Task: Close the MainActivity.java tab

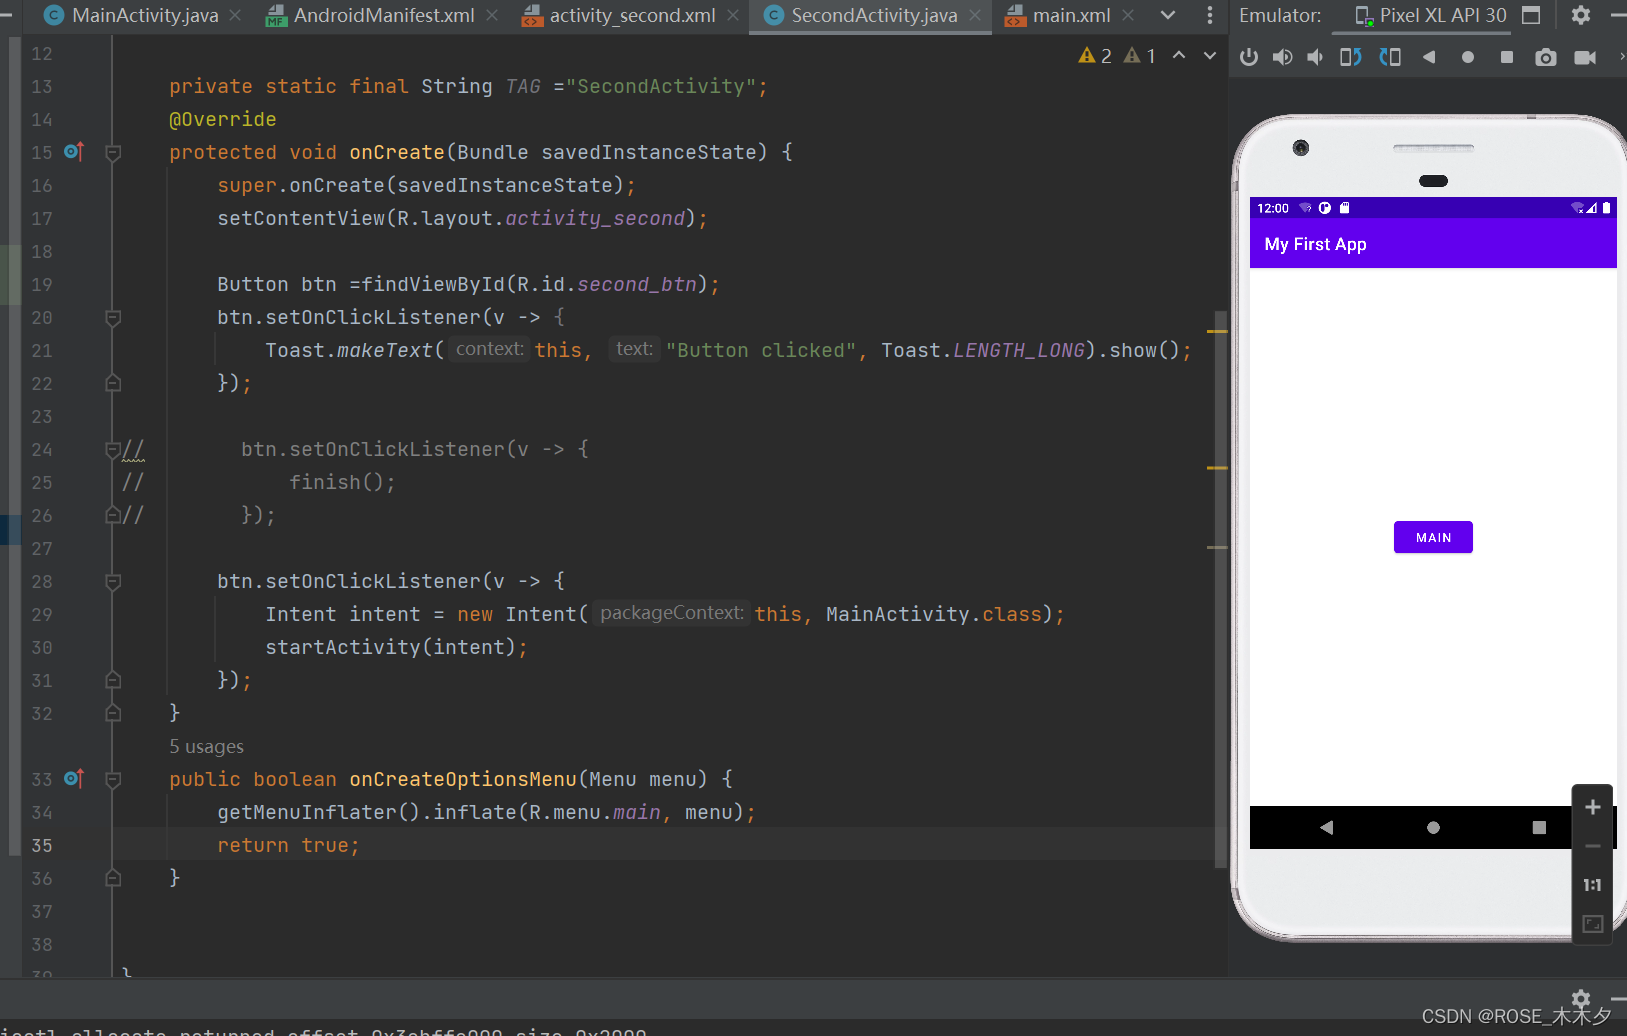Action: (235, 15)
